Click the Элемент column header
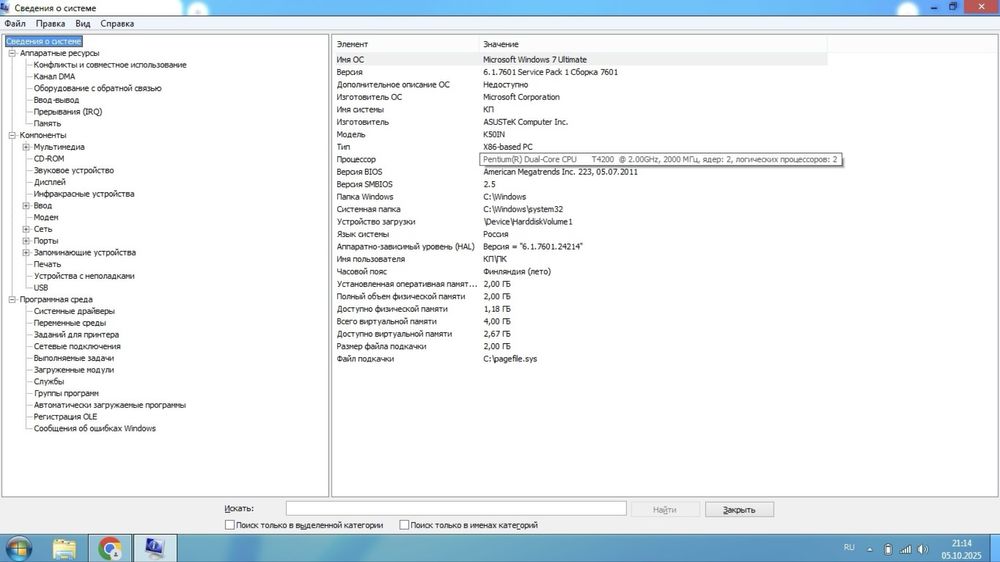The width and height of the screenshot is (1000, 562). pos(406,44)
